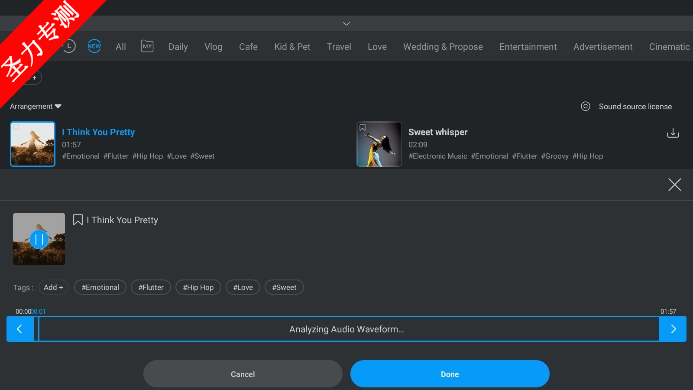
Task: Select the #Sweet tag chip
Action: pyautogui.click(x=284, y=287)
